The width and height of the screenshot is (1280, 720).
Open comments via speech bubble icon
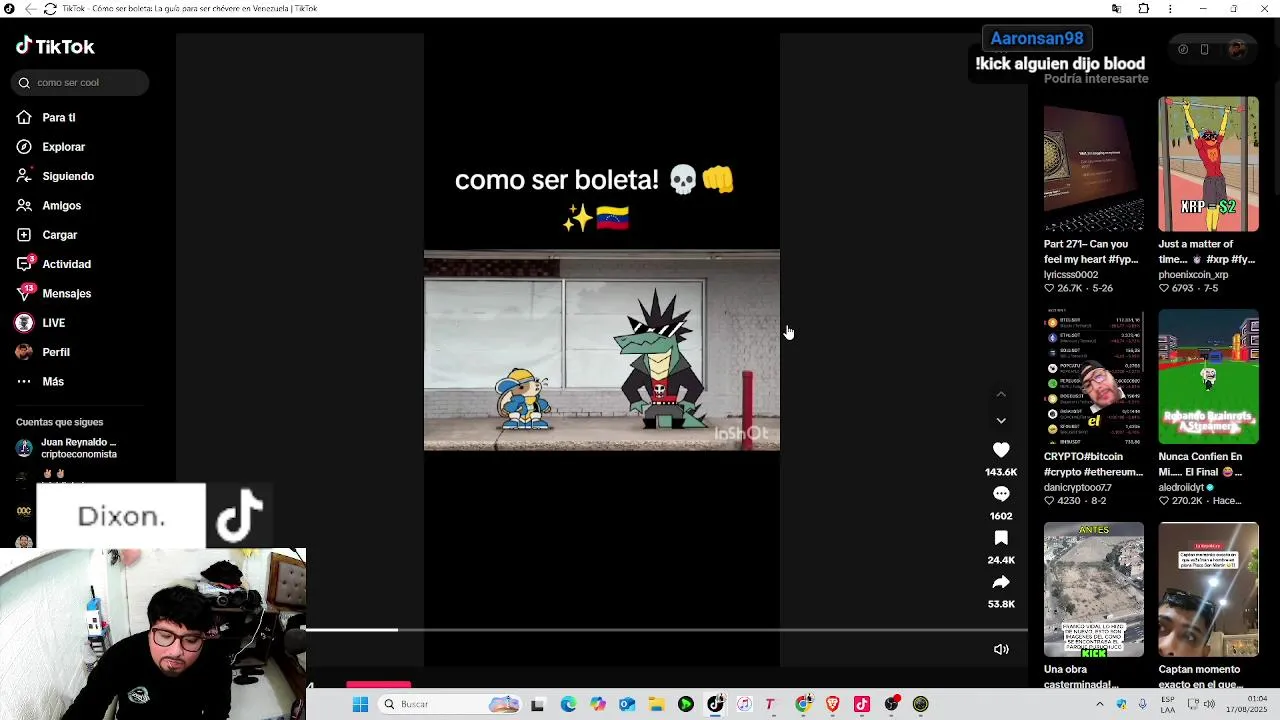[1001, 494]
